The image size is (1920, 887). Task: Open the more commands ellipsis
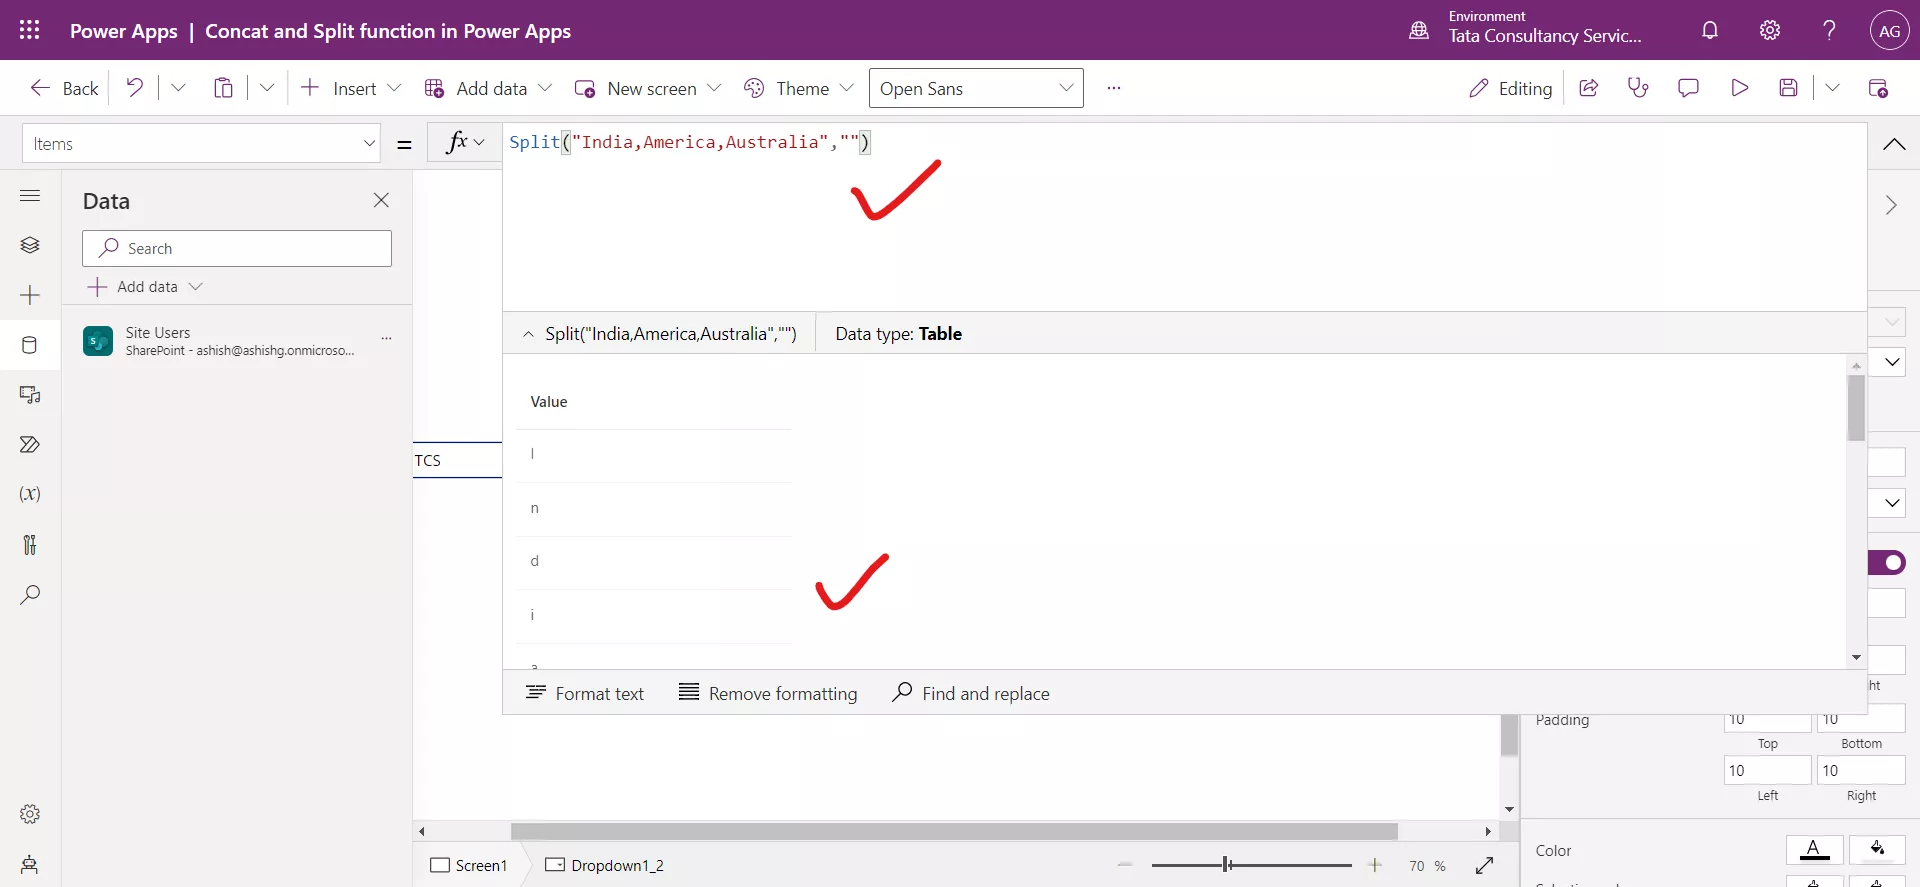pyautogui.click(x=1114, y=88)
